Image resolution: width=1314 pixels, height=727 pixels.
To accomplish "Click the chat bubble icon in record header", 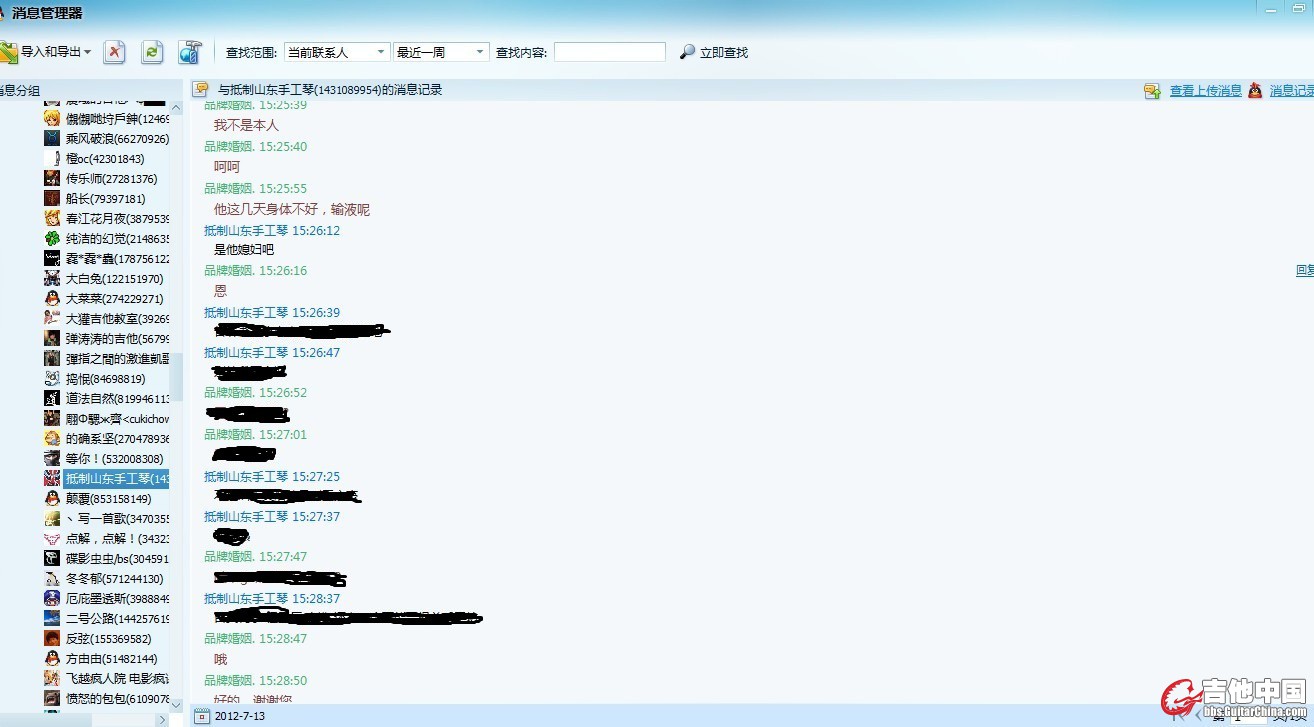I will click(x=200, y=90).
